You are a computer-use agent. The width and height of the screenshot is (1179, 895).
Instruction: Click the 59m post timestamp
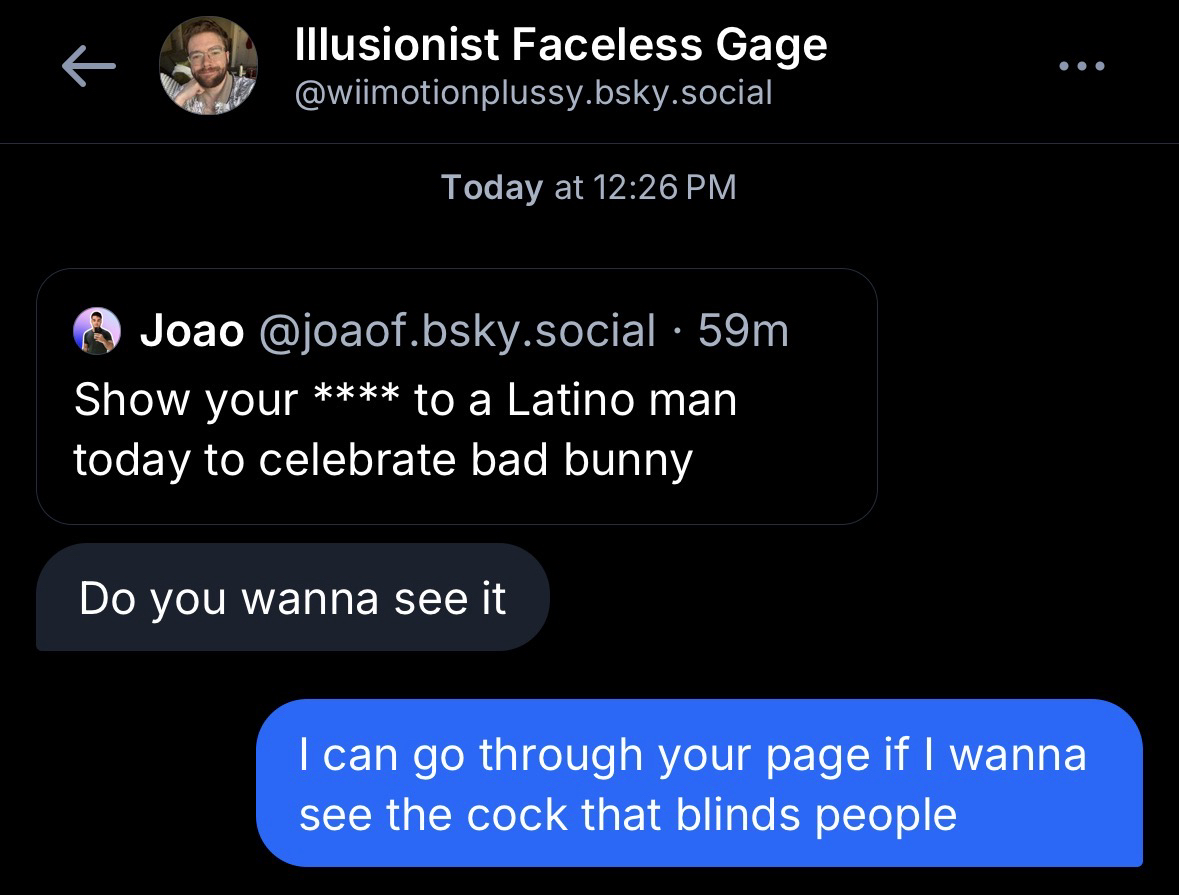point(743,331)
